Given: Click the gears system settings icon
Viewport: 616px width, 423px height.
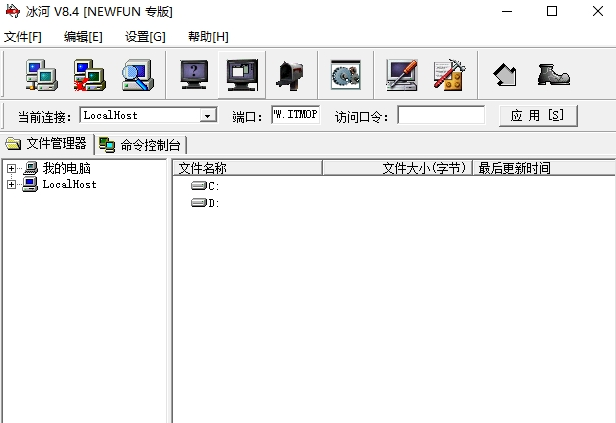Looking at the screenshot, I should [346, 75].
